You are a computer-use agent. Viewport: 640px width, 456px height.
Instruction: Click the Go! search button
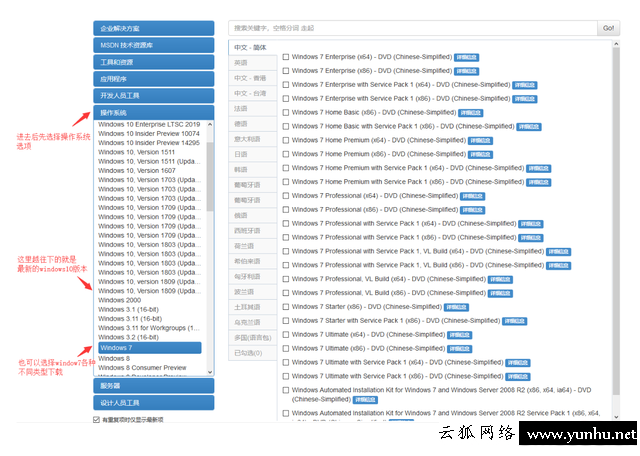pyautogui.click(x=608, y=28)
